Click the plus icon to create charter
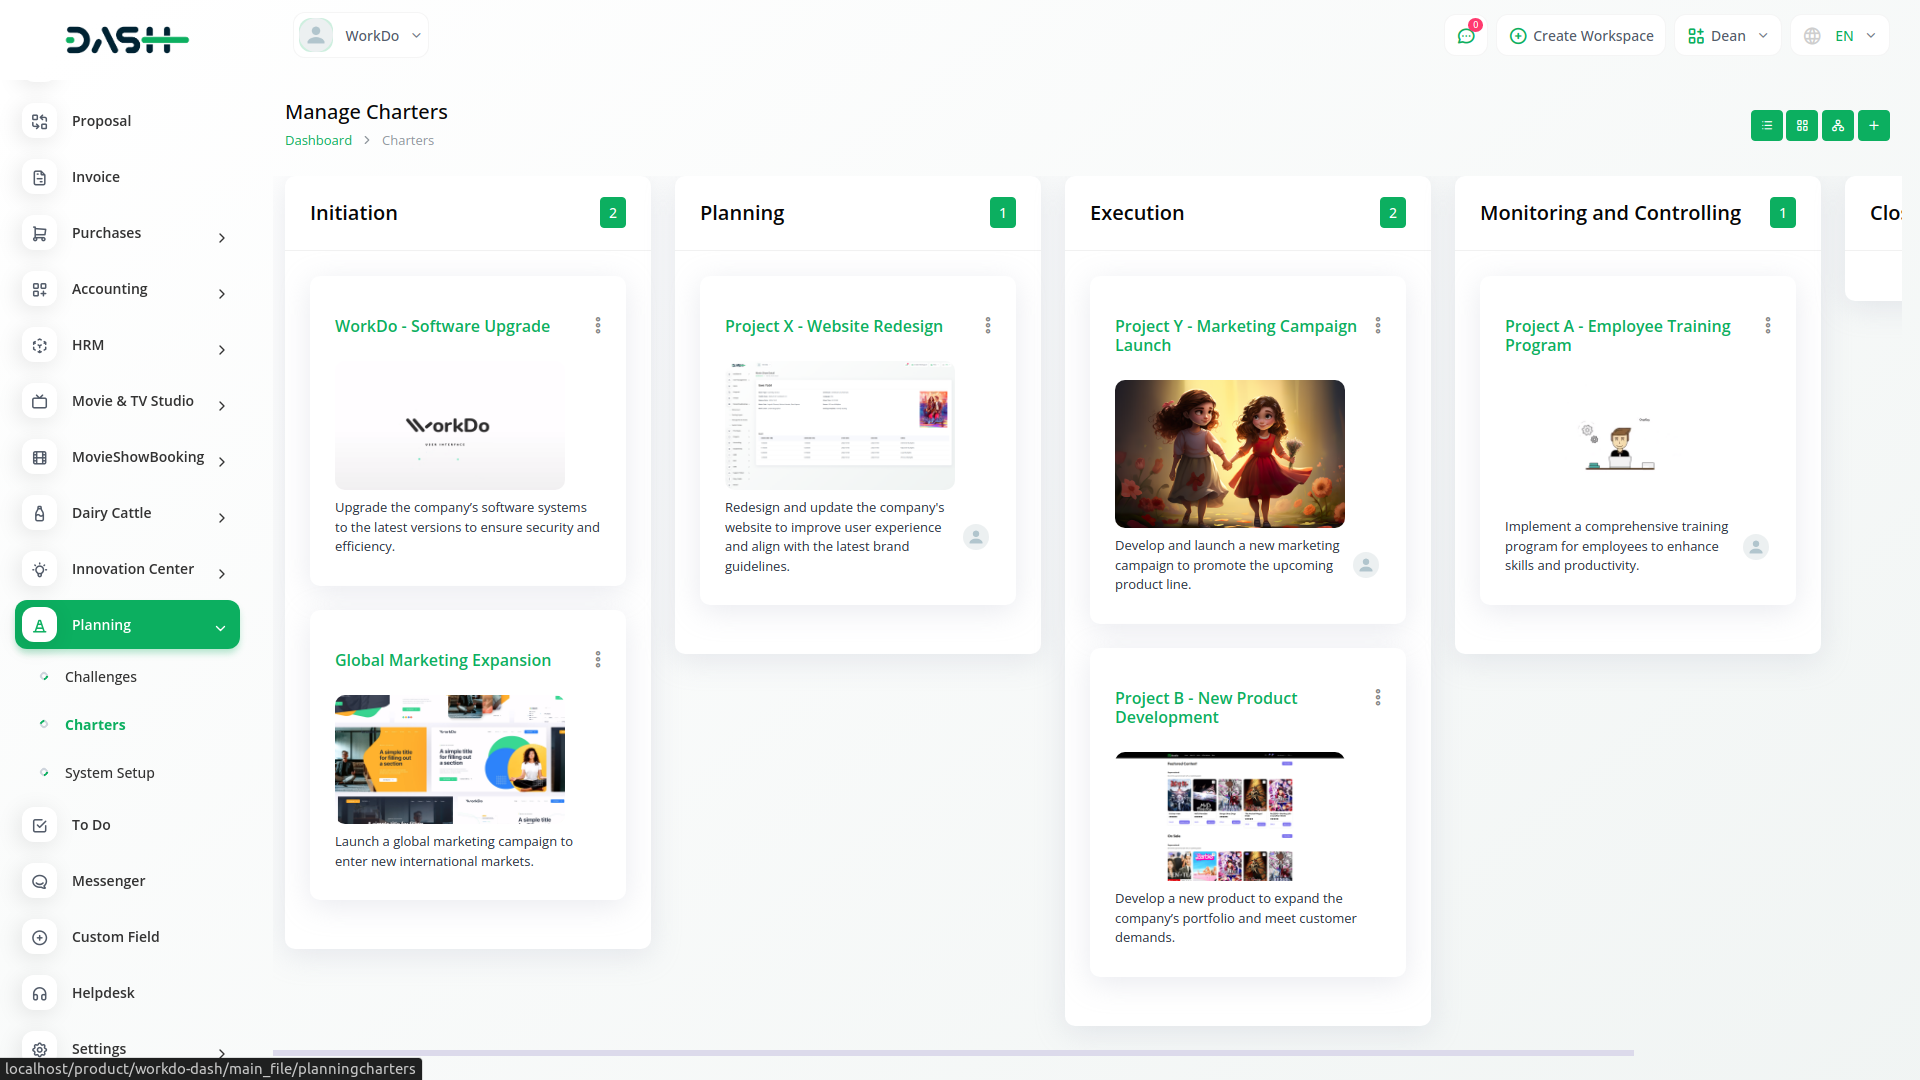This screenshot has height=1080, width=1920. click(1873, 126)
